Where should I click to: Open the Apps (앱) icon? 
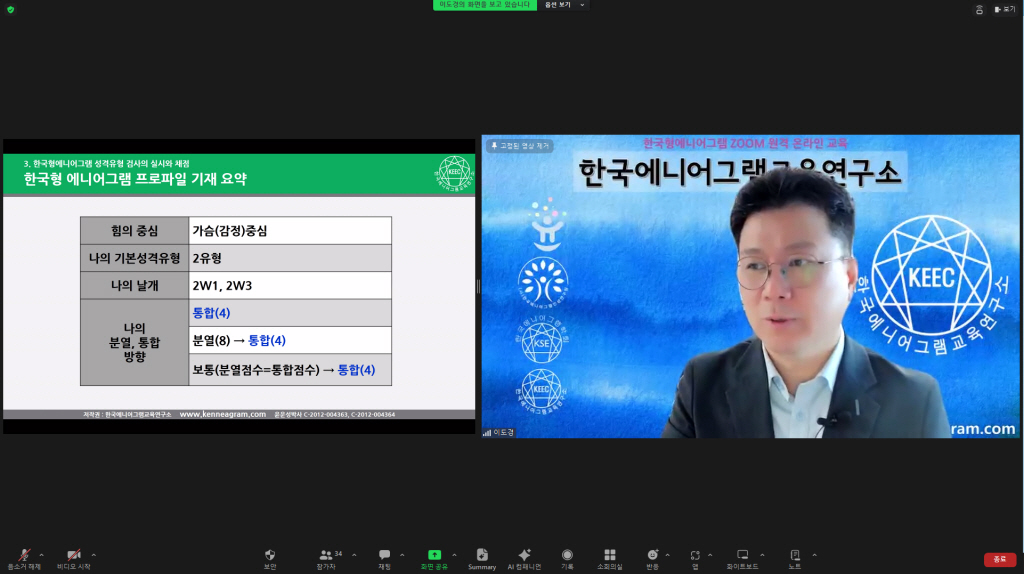pos(695,555)
